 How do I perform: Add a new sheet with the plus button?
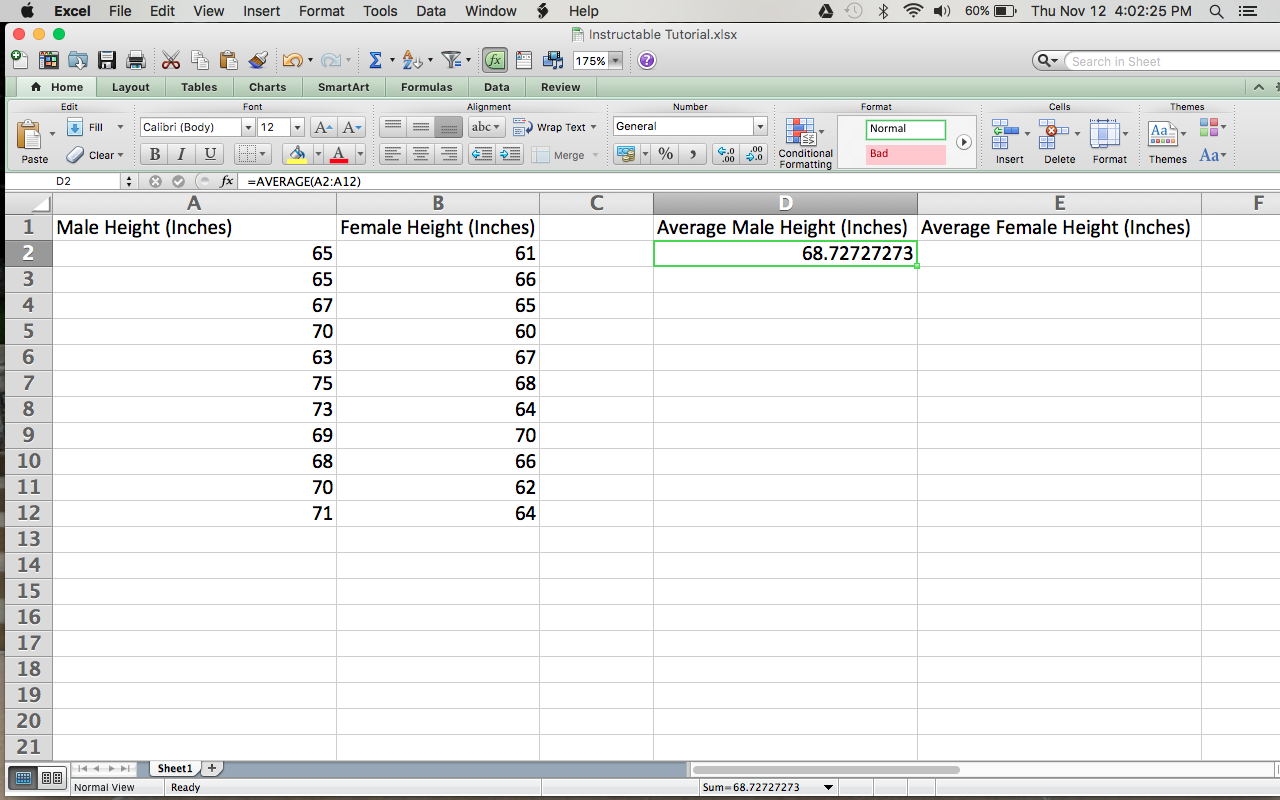[x=211, y=768]
